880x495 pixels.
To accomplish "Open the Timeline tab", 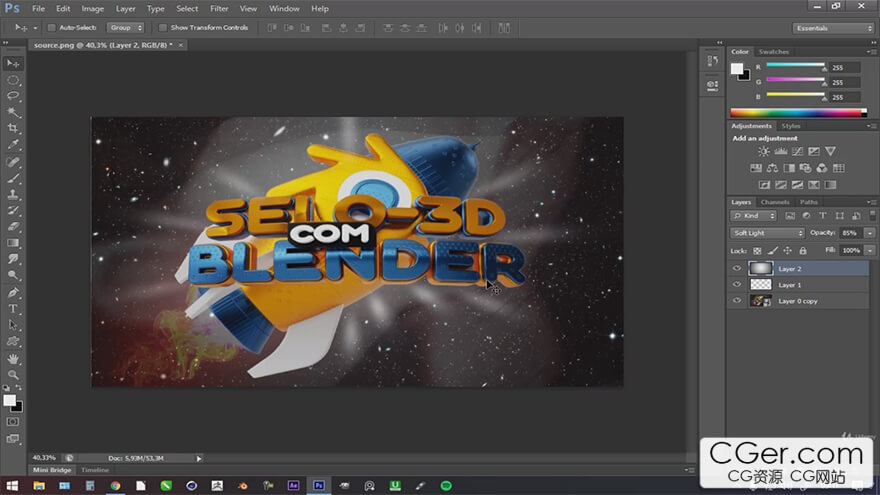I will pyautogui.click(x=95, y=470).
